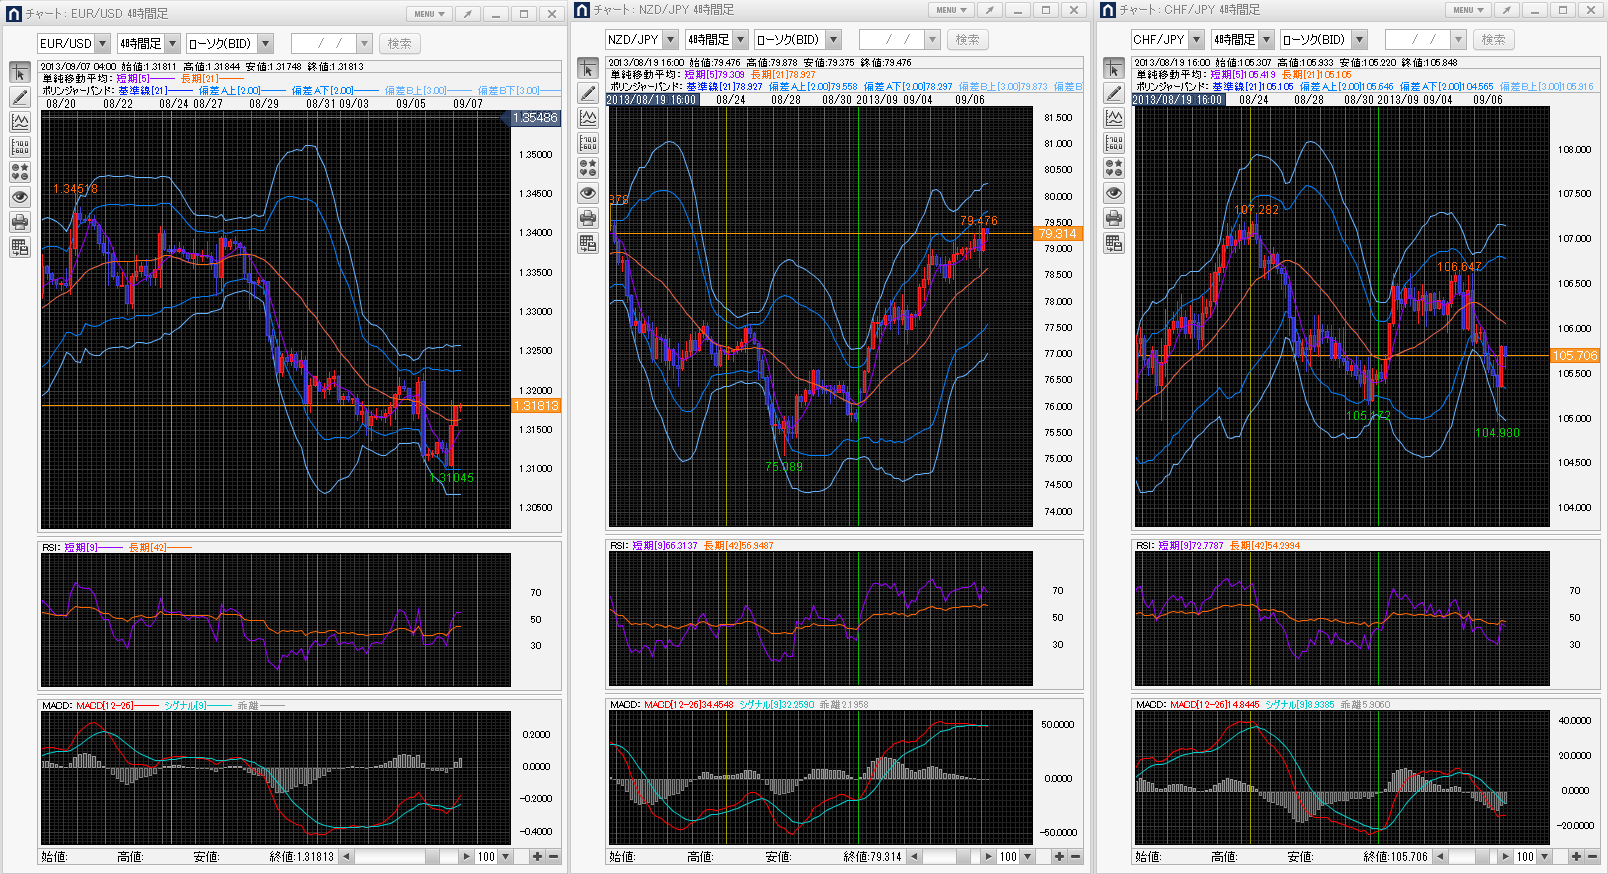Print the EUR/USD chart

coord(20,222)
